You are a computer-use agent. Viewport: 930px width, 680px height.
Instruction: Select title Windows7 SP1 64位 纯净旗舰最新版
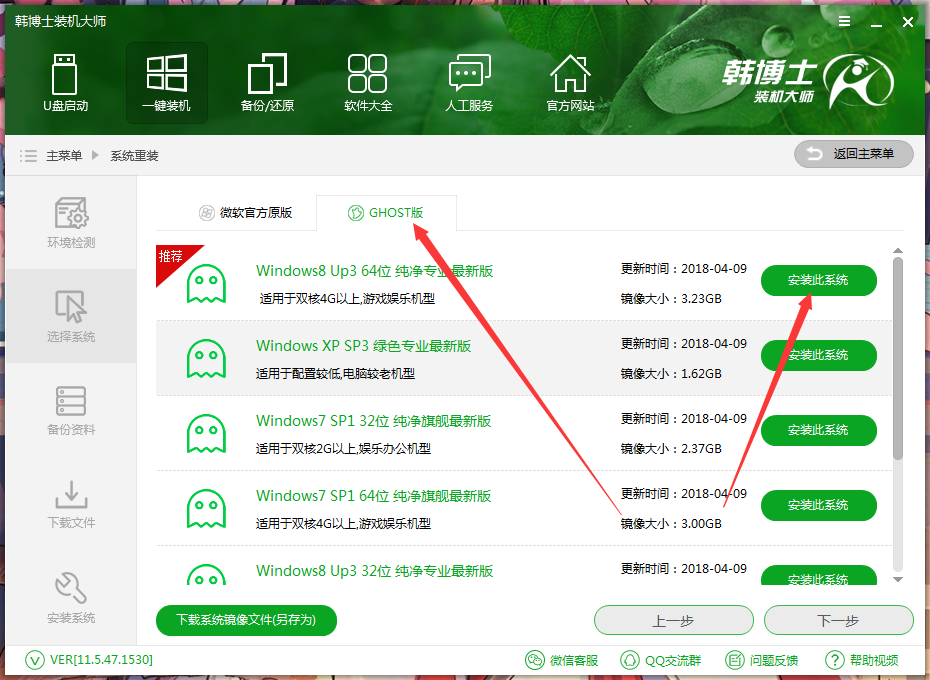[x=373, y=496]
